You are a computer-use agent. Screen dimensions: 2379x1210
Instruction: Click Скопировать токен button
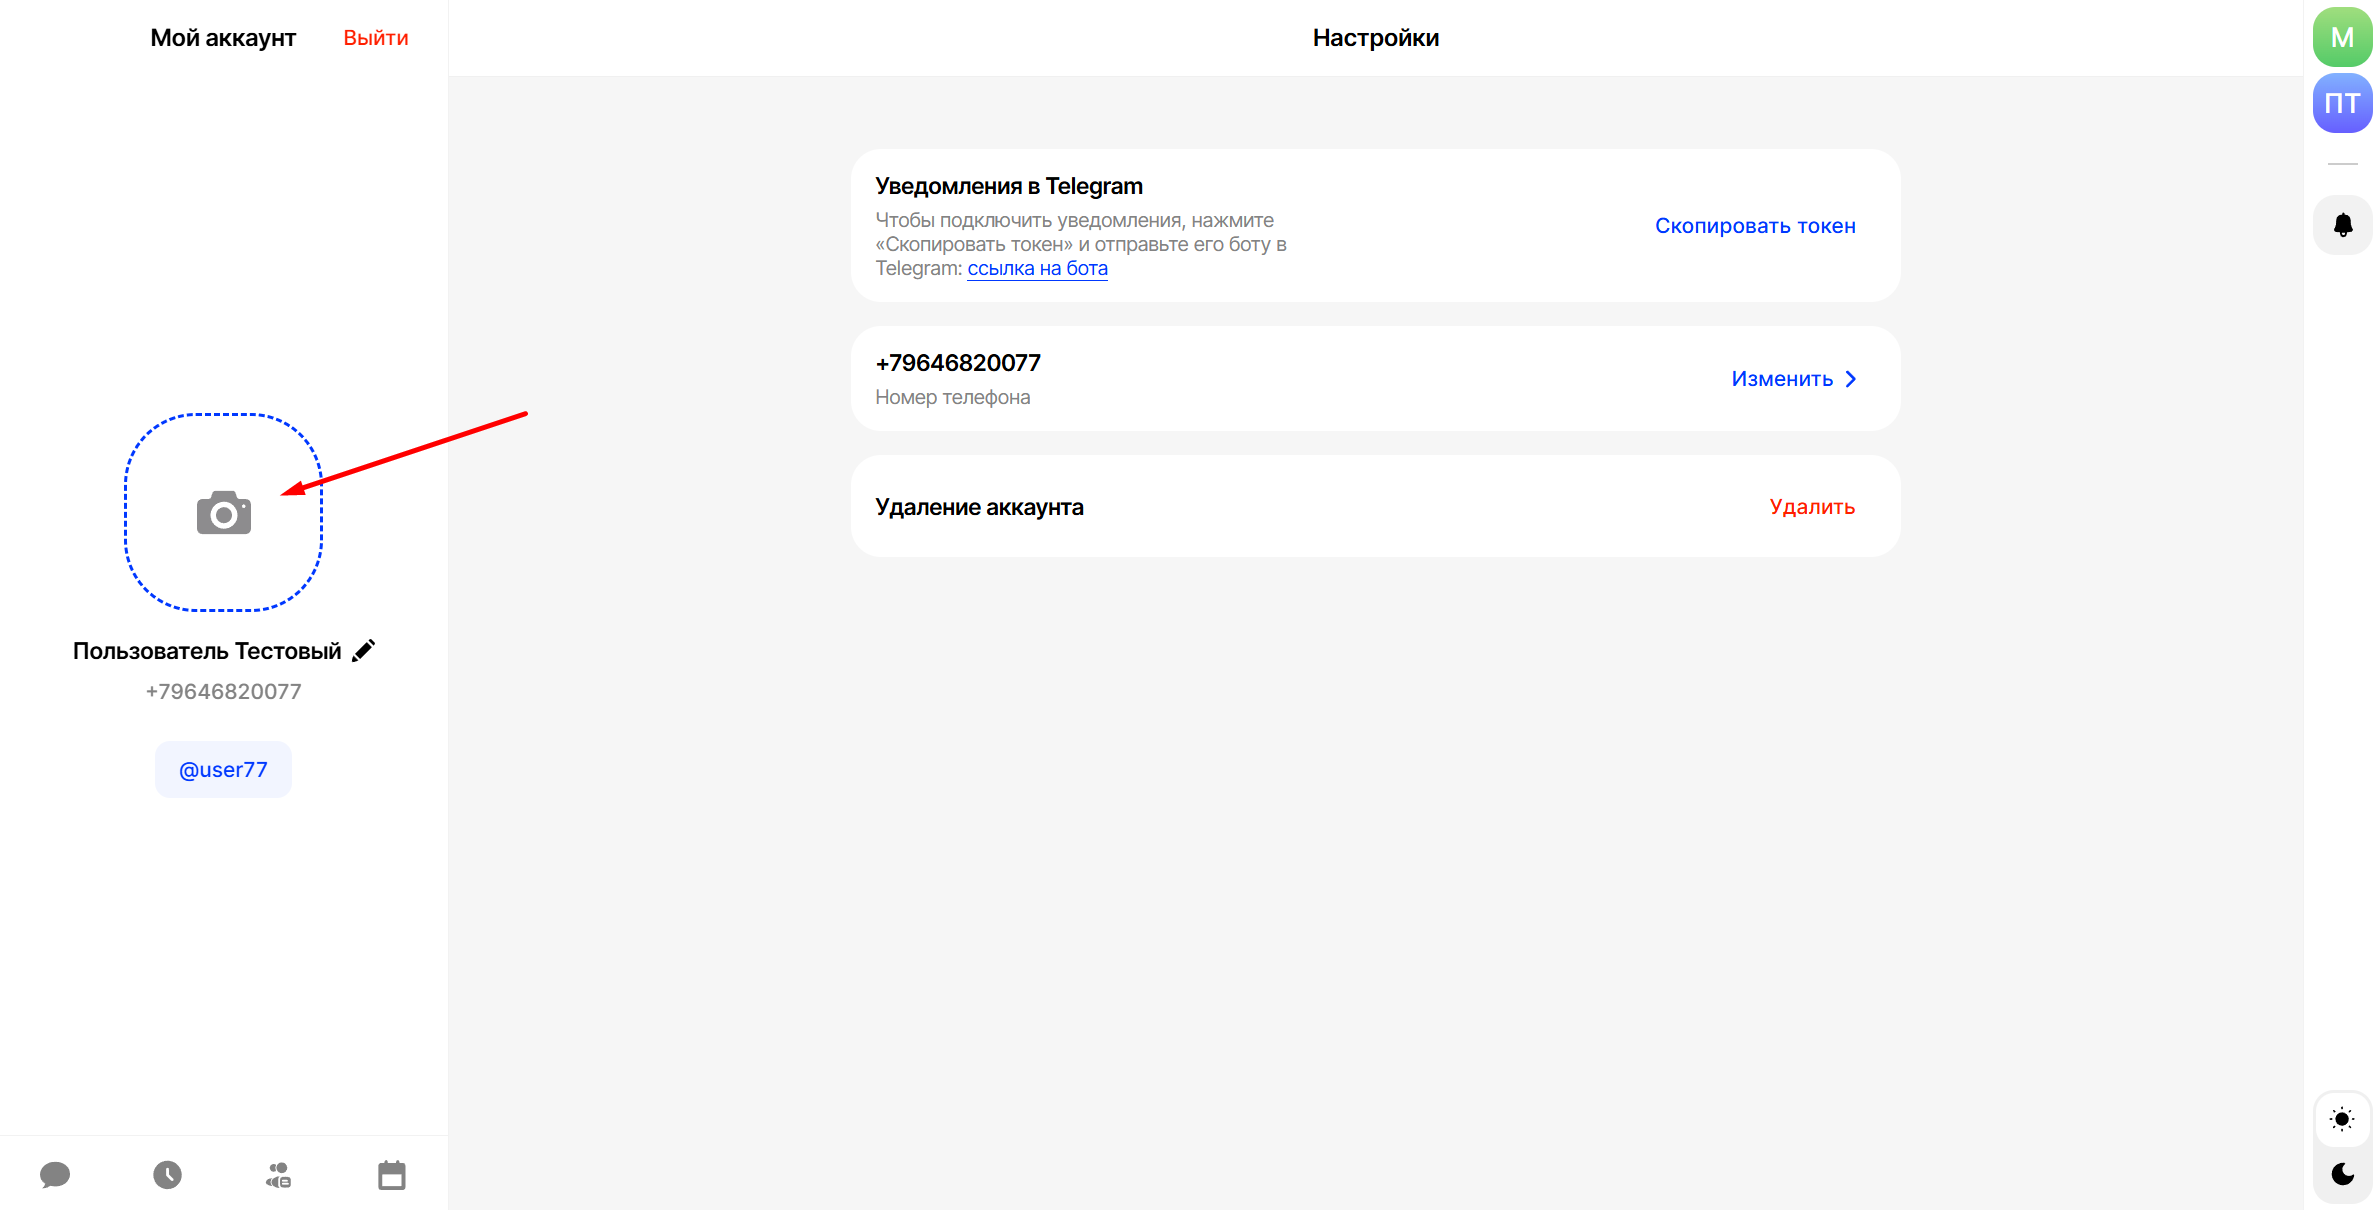[x=1754, y=226]
